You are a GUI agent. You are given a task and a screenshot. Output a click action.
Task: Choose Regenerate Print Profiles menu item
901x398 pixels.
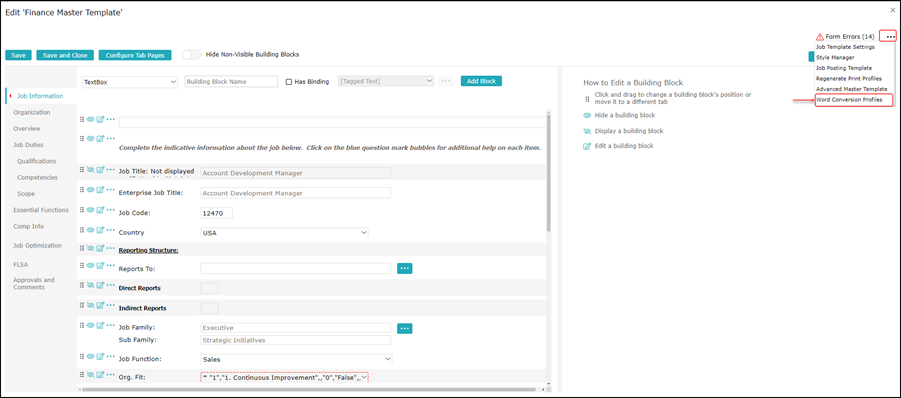849,78
